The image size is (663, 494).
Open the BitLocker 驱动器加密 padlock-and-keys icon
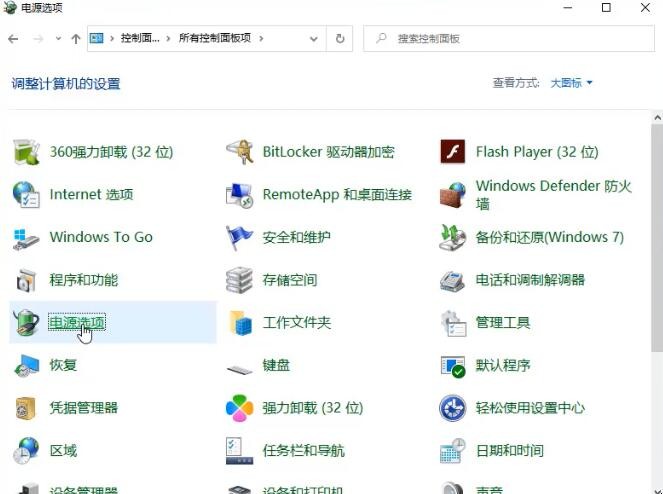[x=239, y=151]
